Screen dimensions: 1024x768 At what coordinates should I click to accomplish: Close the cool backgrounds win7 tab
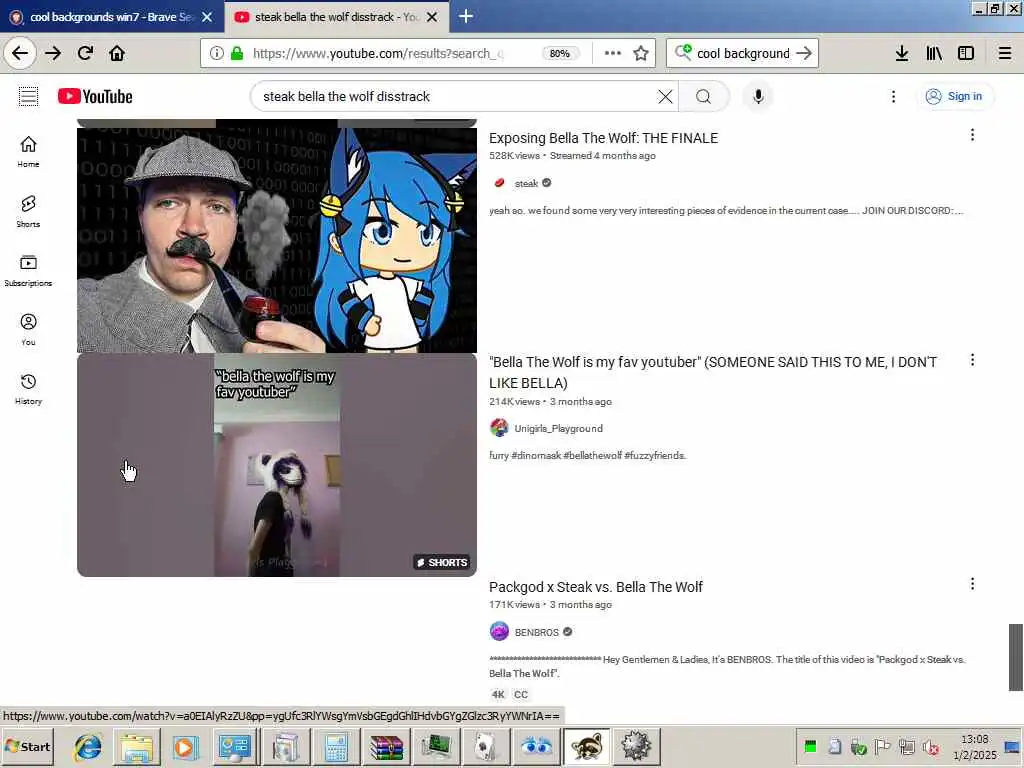coord(207,17)
